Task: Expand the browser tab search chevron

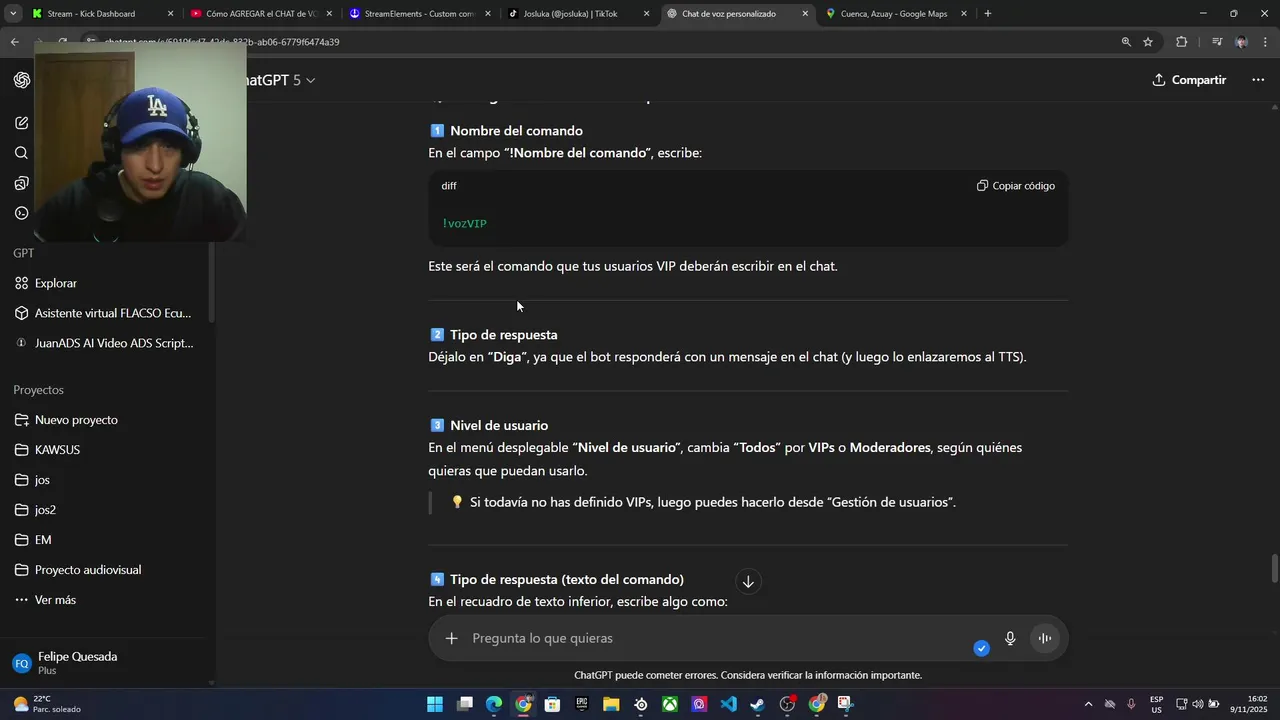Action: point(14,14)
